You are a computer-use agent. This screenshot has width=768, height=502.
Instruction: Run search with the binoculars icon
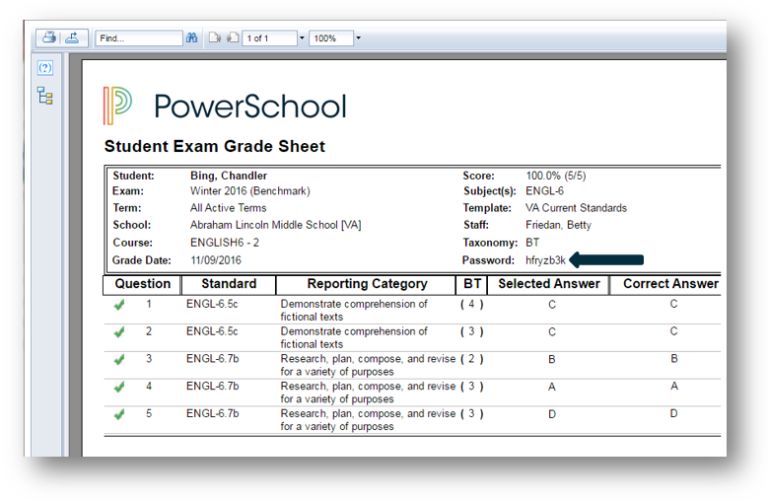click(192, 38)
